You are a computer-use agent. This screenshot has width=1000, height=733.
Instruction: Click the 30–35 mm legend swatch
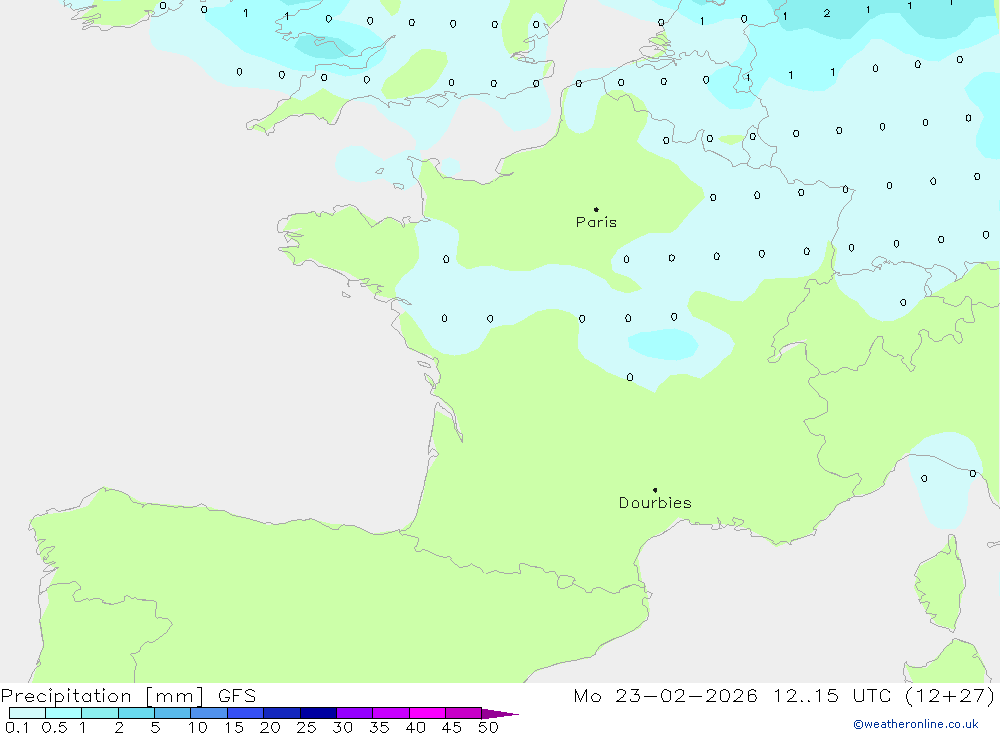click(355, 713)
